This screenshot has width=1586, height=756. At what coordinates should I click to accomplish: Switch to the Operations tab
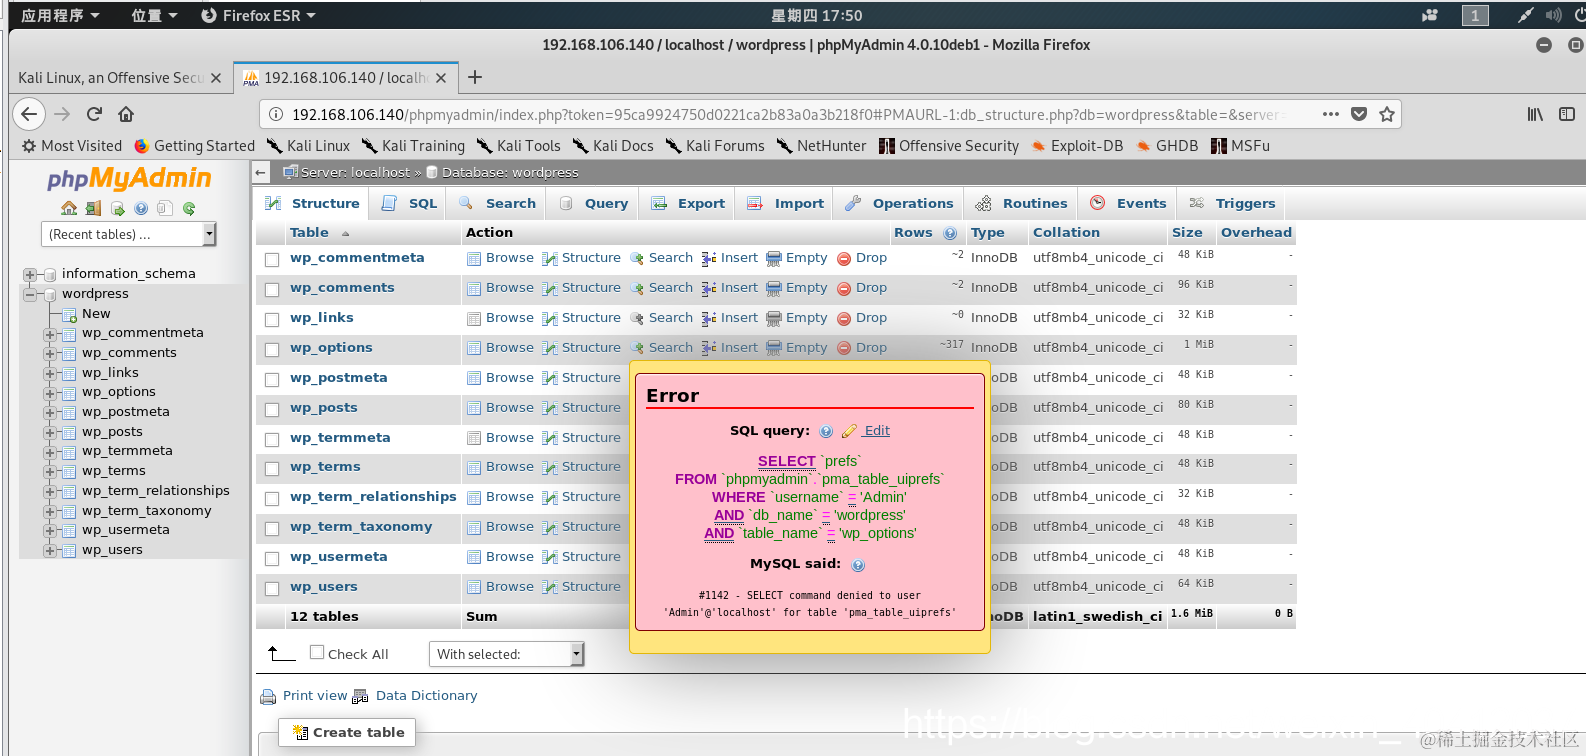(x=899, y=203)
